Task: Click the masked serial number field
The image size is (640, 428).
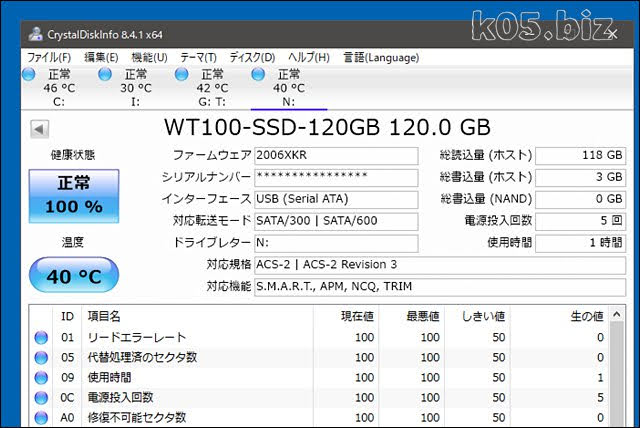Action: point(336,177)
